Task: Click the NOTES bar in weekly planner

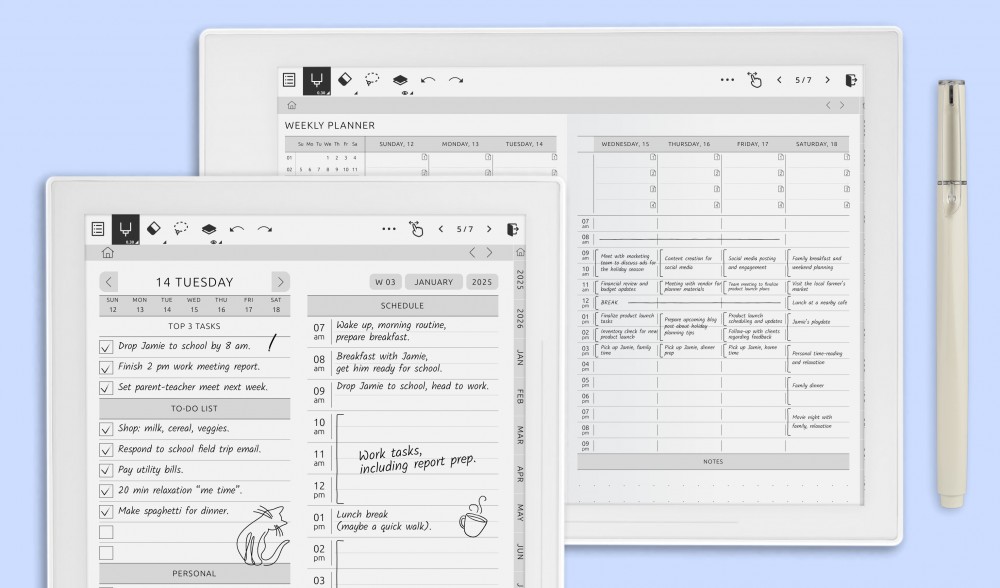Action: click(x=713, y=462)
